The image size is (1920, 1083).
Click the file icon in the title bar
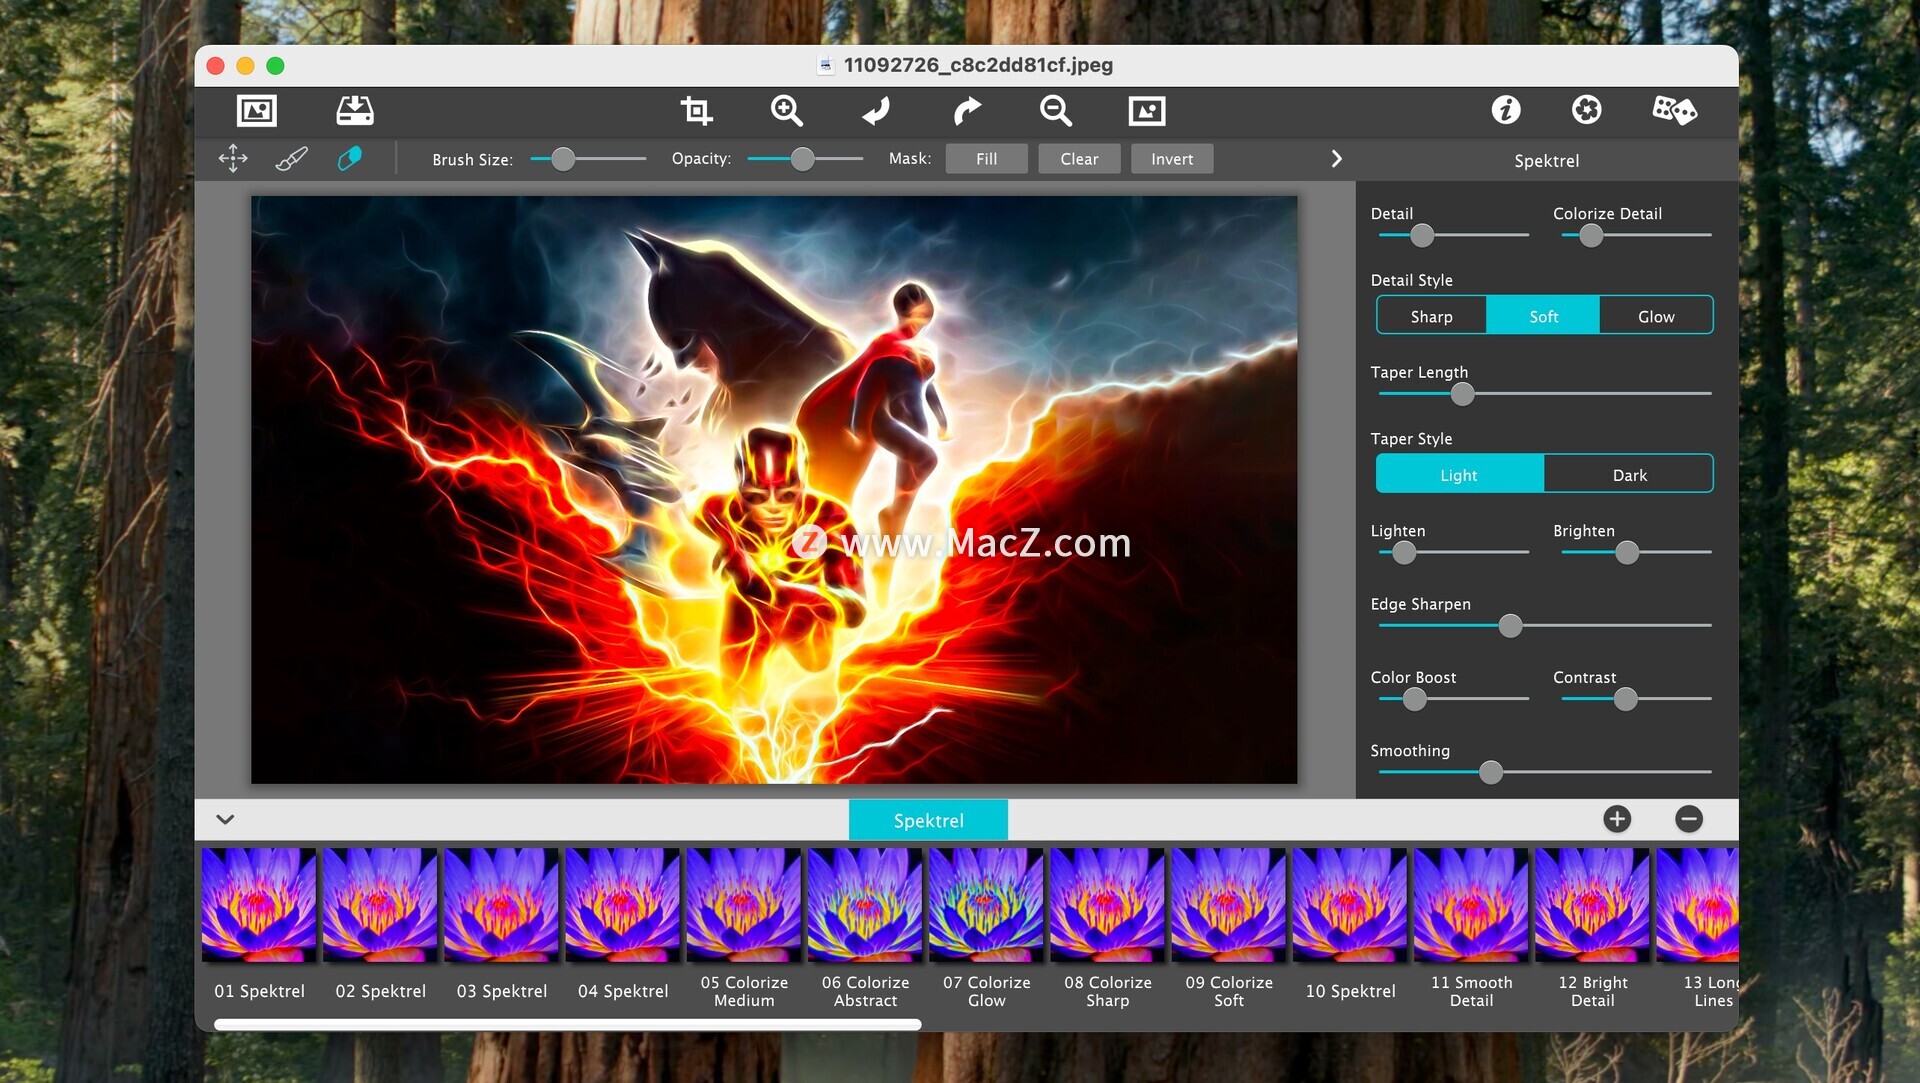click(x=825, y=65)
